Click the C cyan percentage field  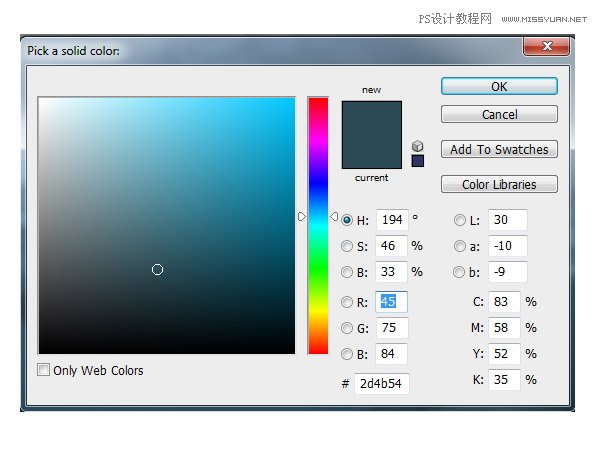(503, 302)
